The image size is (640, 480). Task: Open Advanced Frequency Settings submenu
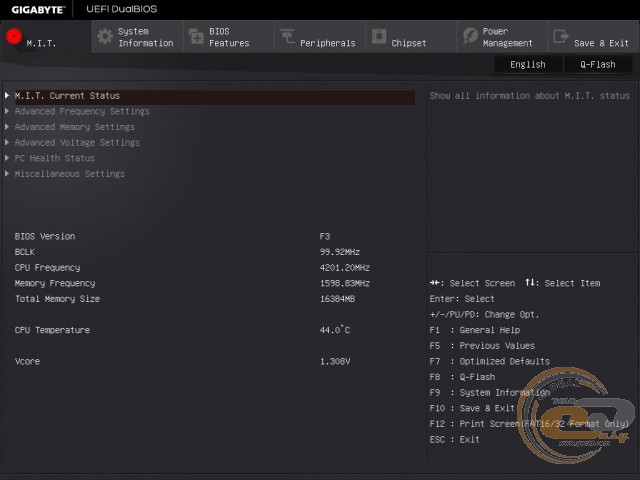tap(82, 111)
